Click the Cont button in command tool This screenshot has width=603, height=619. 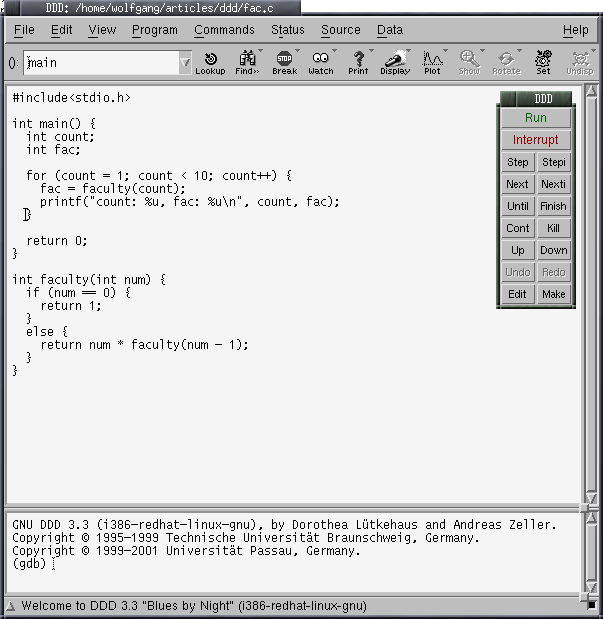518,228
